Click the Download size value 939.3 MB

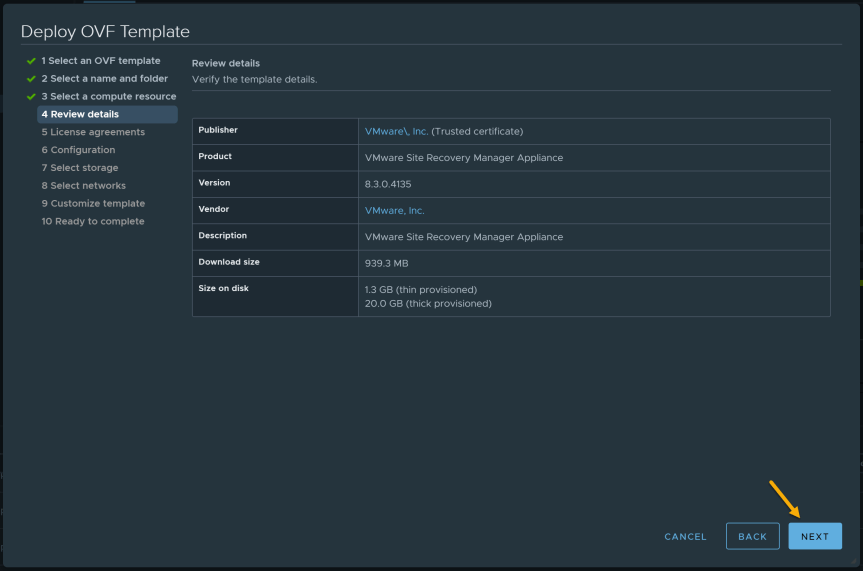386,263
